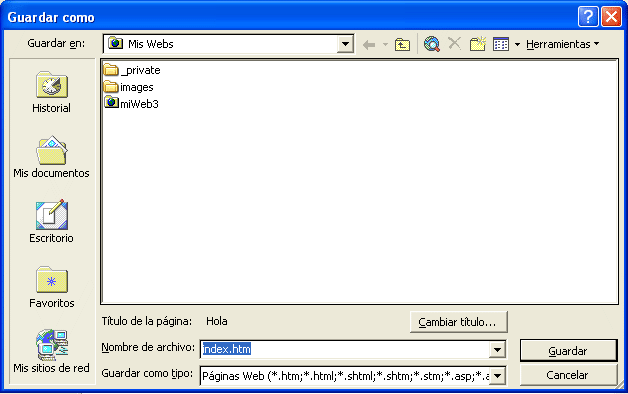Image resolution: width=628 pixels, height=394 pixels.
Task: Go to Mis documentos in places bar
Action: (52, 157)
